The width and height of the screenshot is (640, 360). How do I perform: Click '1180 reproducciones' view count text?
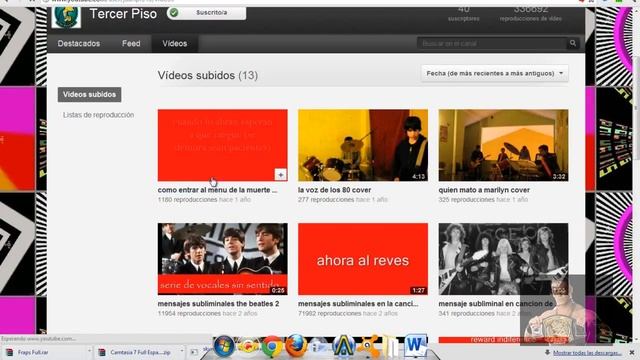pyautogui.click(x=187, y=200)
